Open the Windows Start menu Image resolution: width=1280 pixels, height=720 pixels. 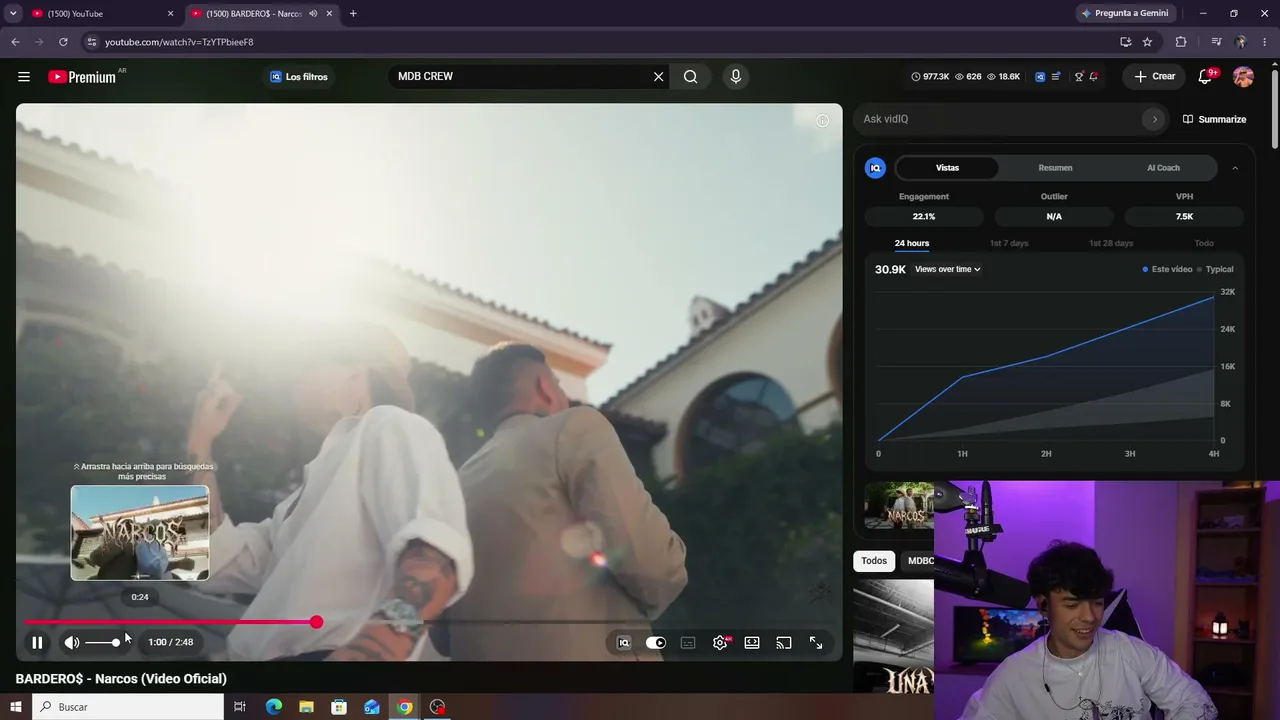point(15,707)
